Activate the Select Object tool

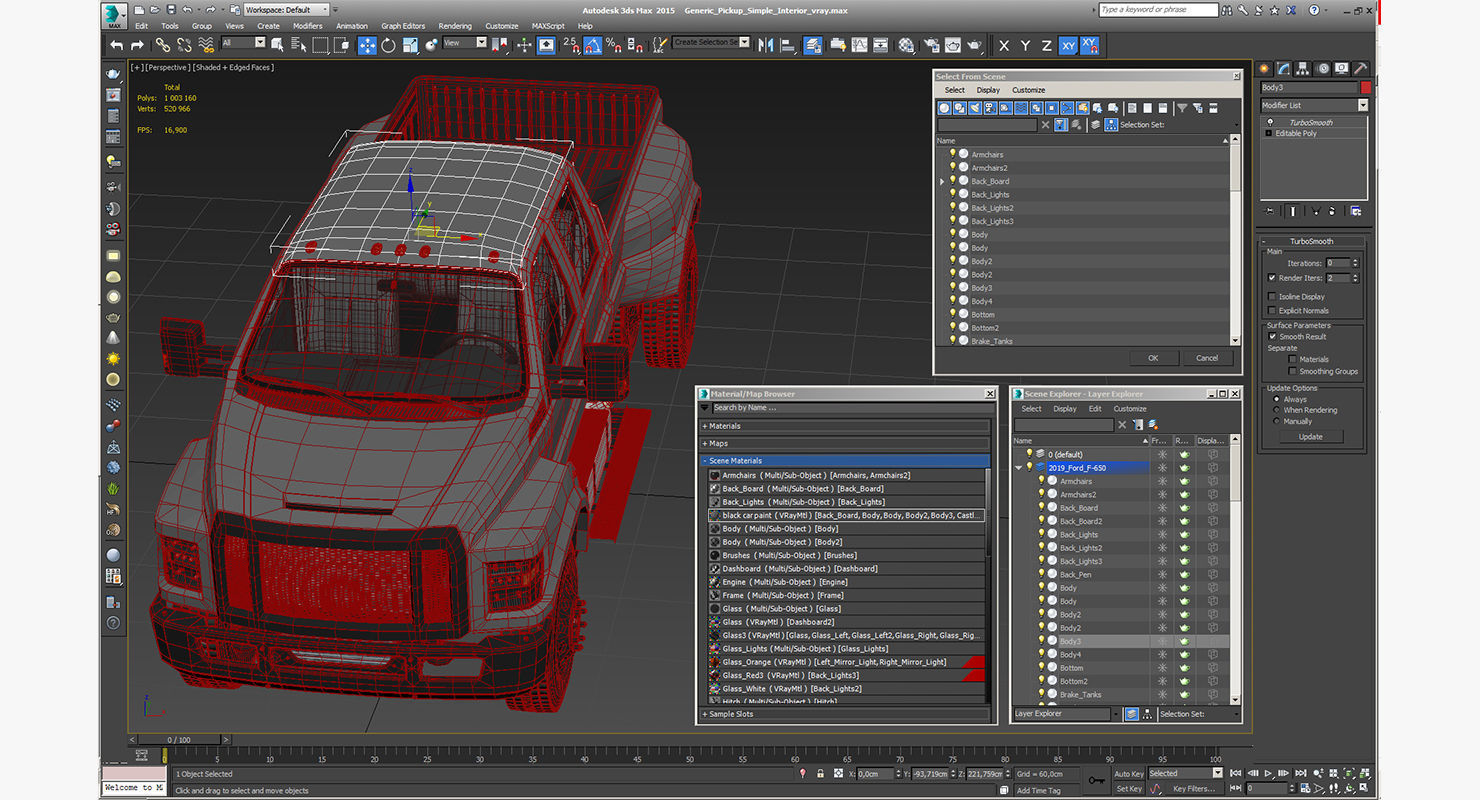pyautogui.click(x=279, y=45)
